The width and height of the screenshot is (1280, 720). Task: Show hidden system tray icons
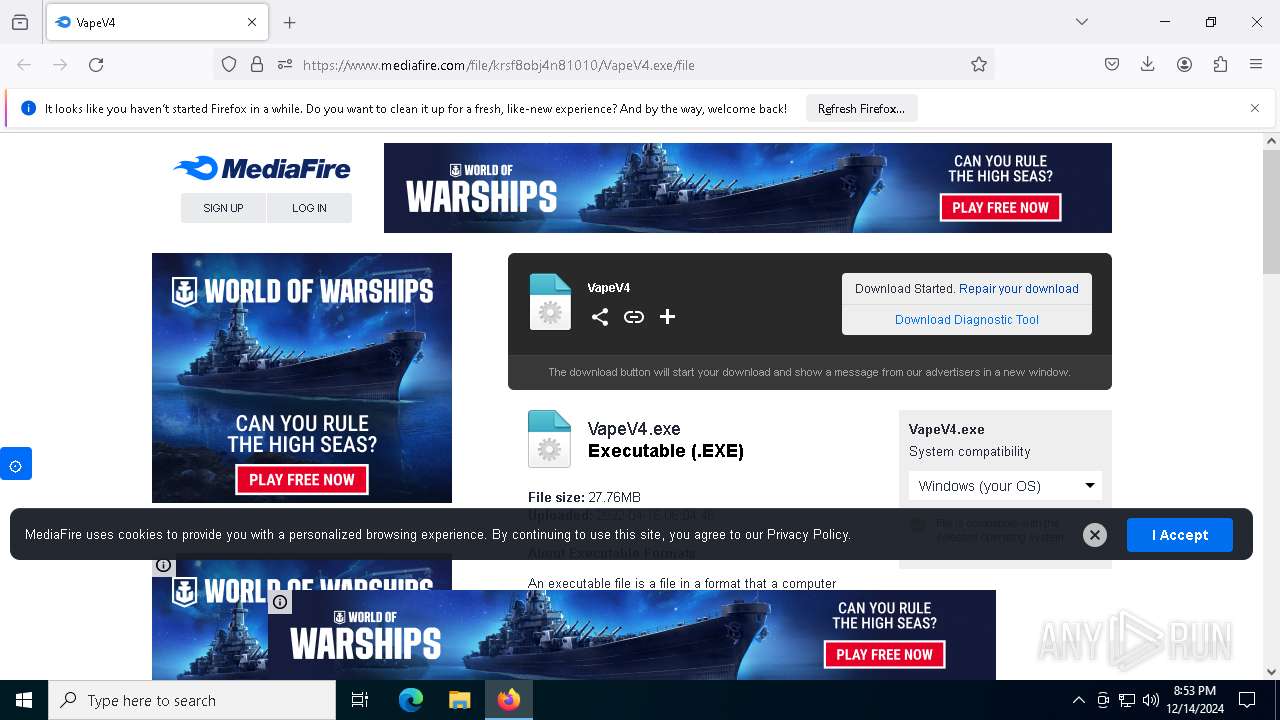(1078, 700)
